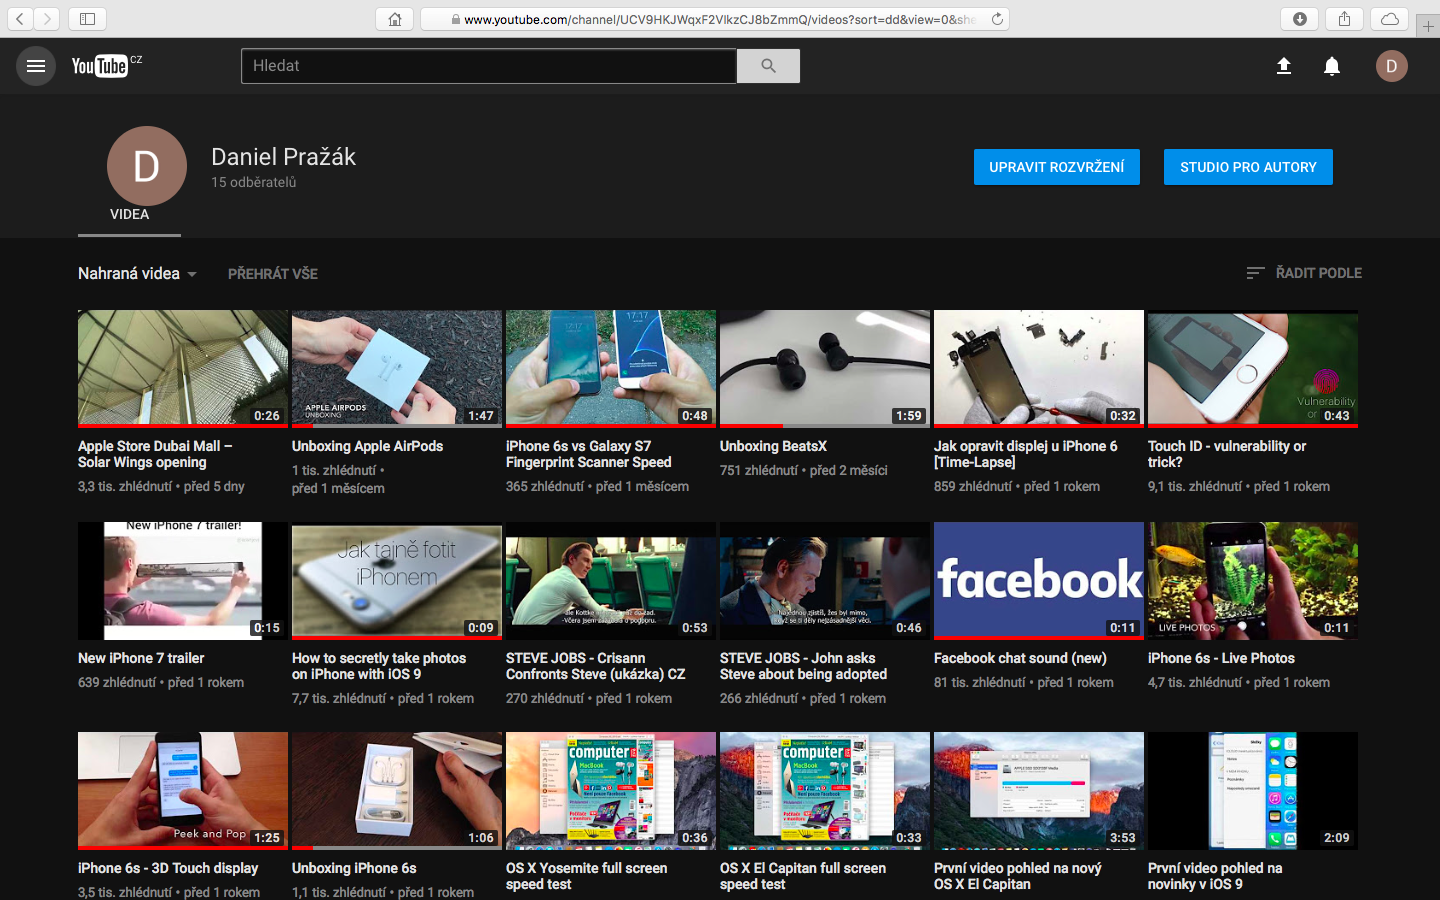Click title How to secretly take photos
This screenshot has height=900, width=1440.
379,666
